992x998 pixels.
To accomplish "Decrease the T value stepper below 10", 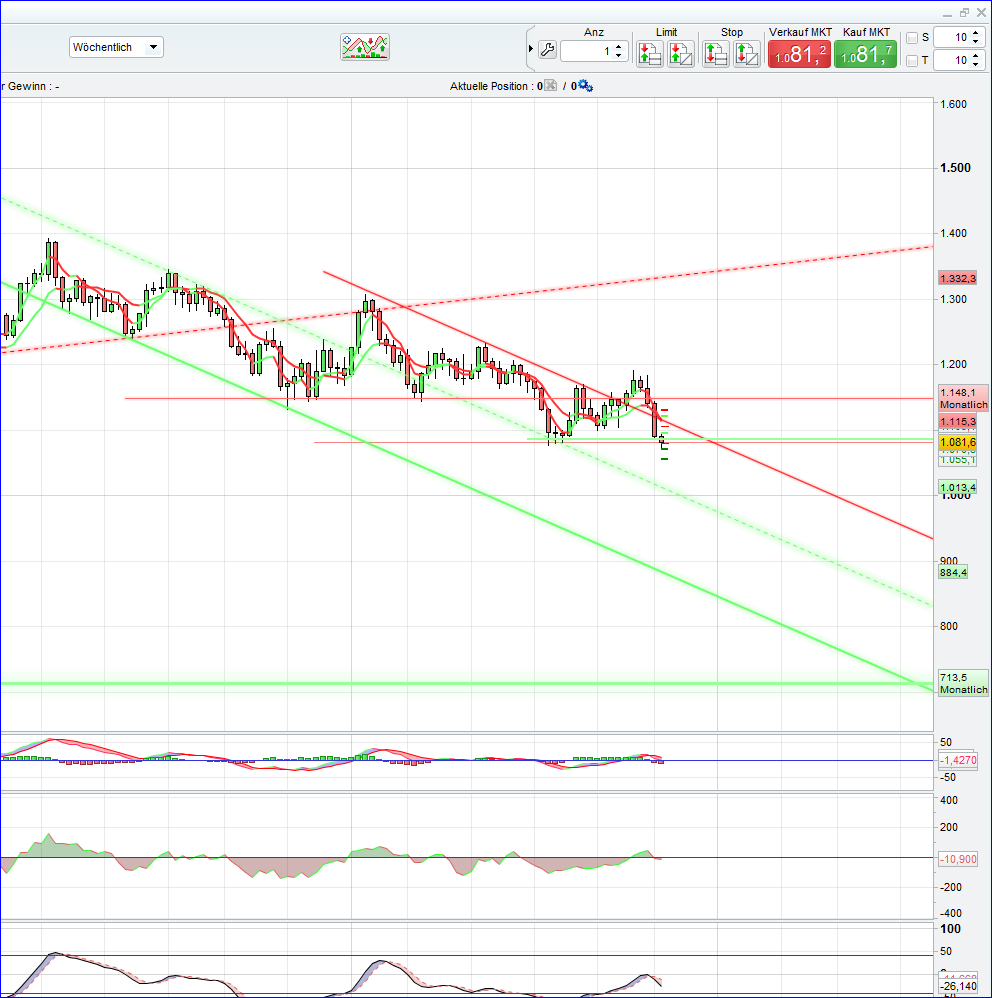I will tap(976, 65).
